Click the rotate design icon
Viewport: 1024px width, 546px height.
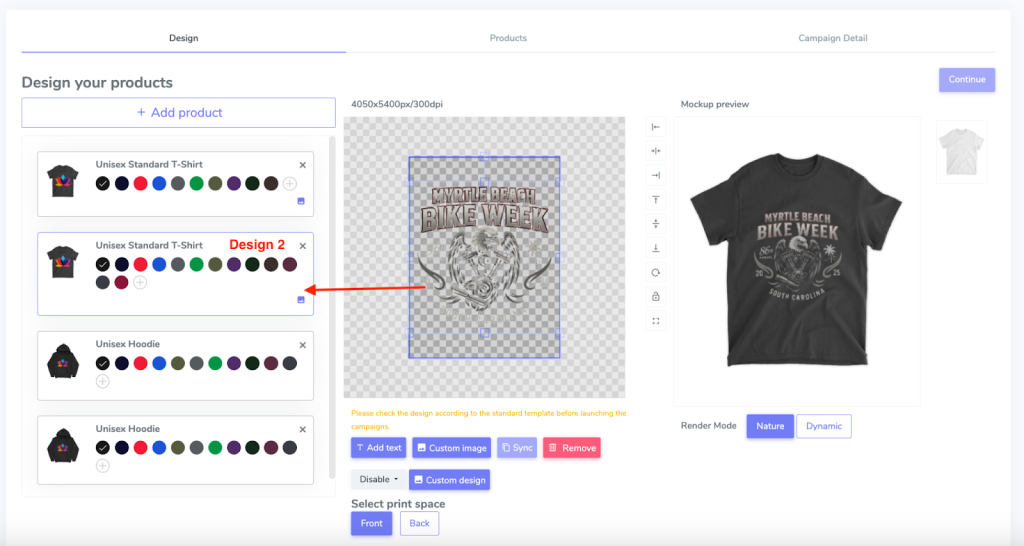[x=656, y=272]
